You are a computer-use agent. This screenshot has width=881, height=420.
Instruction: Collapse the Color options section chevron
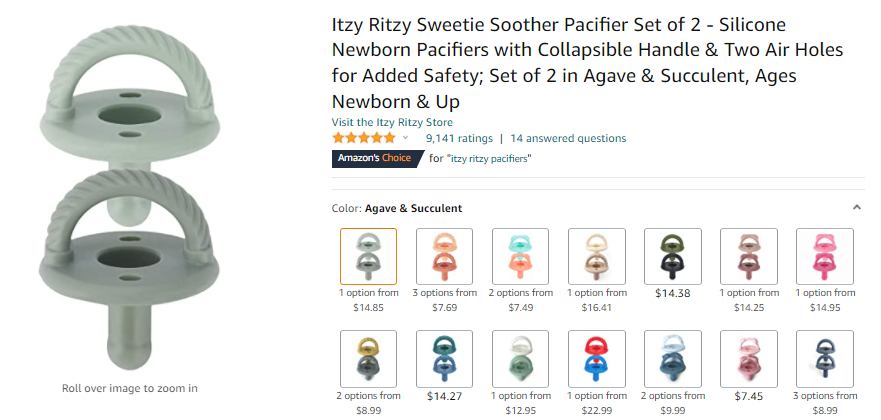point(857,208)
